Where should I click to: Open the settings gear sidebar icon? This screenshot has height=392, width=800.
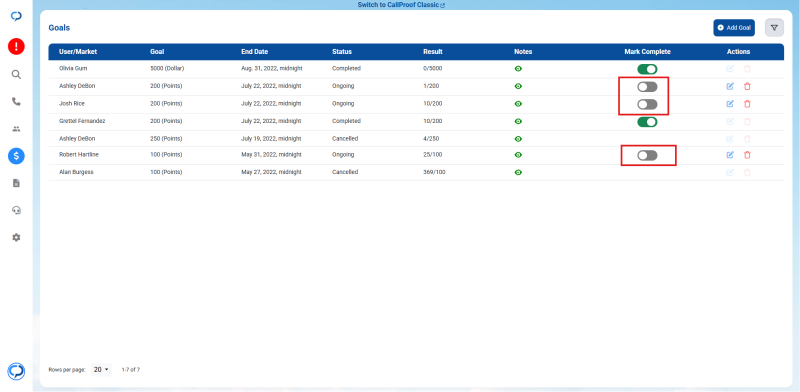click(16, 237)
